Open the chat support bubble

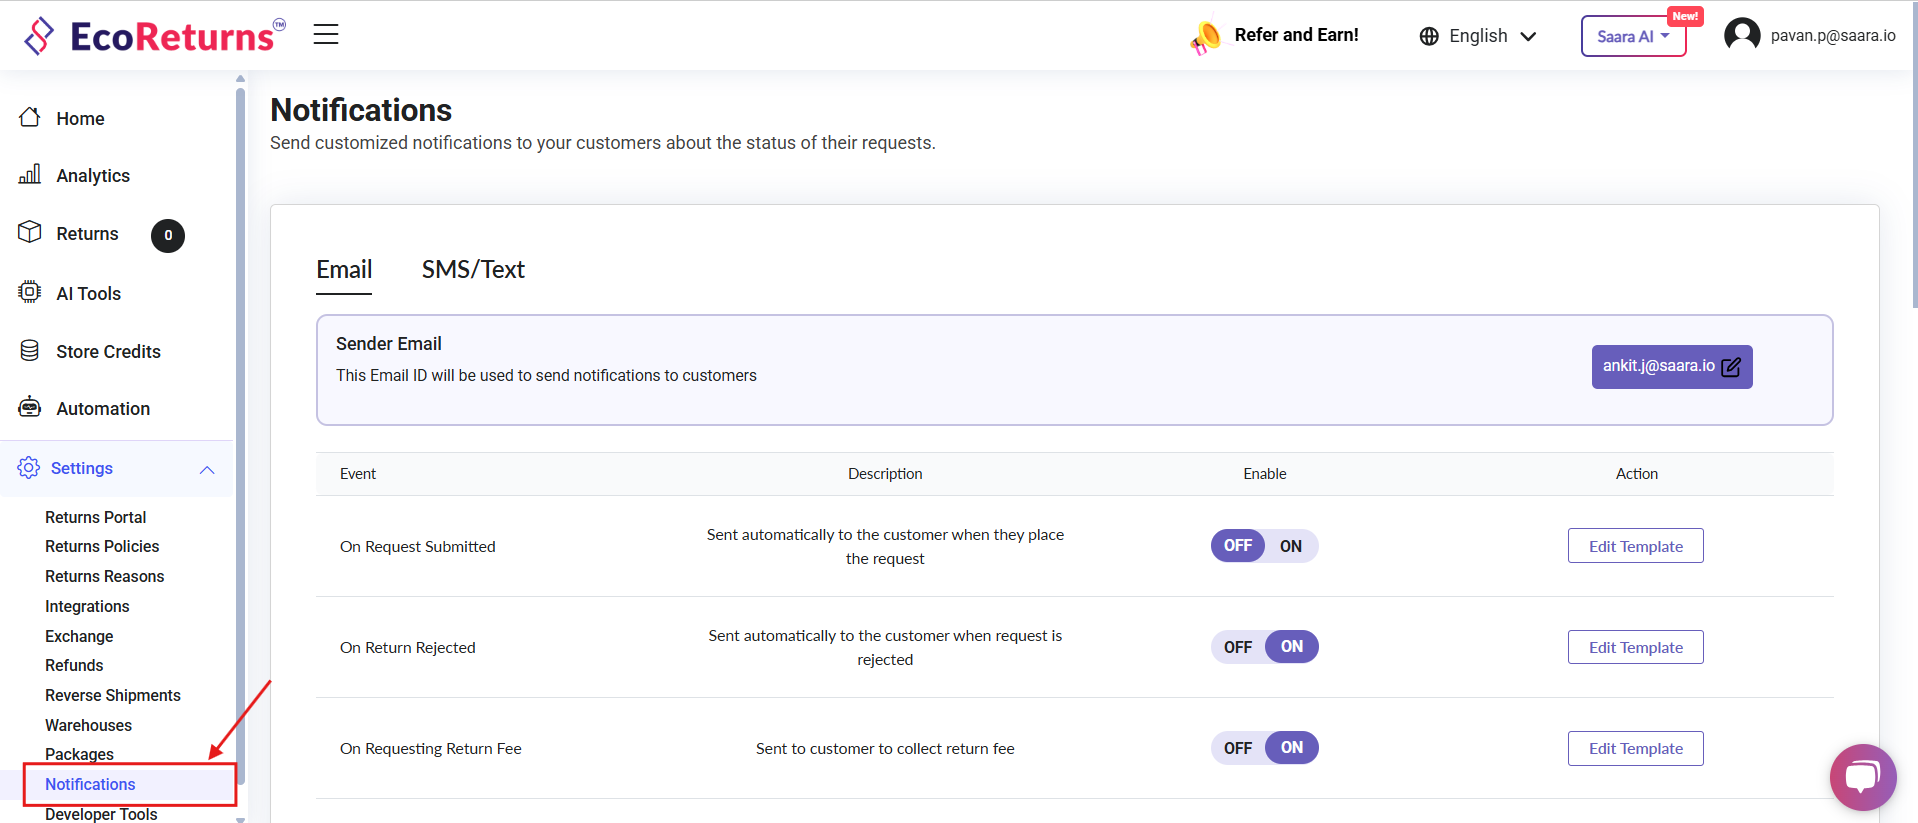point(1862,777)
